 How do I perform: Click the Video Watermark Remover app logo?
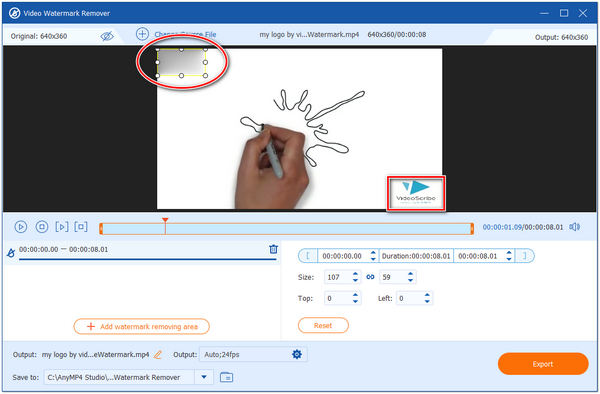15,13
